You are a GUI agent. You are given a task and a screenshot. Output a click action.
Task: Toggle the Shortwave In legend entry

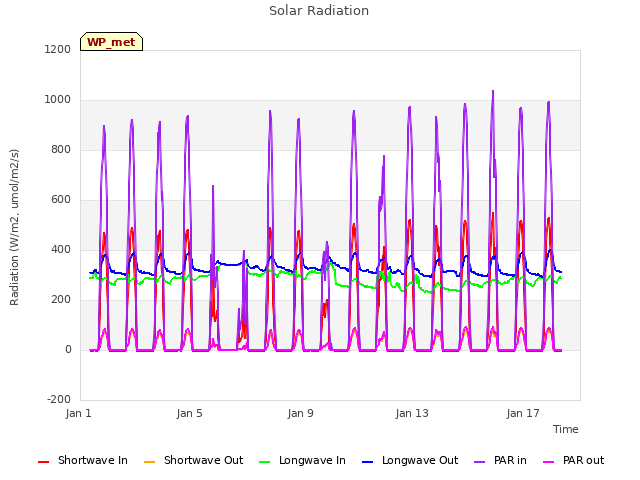click(83, 460)
